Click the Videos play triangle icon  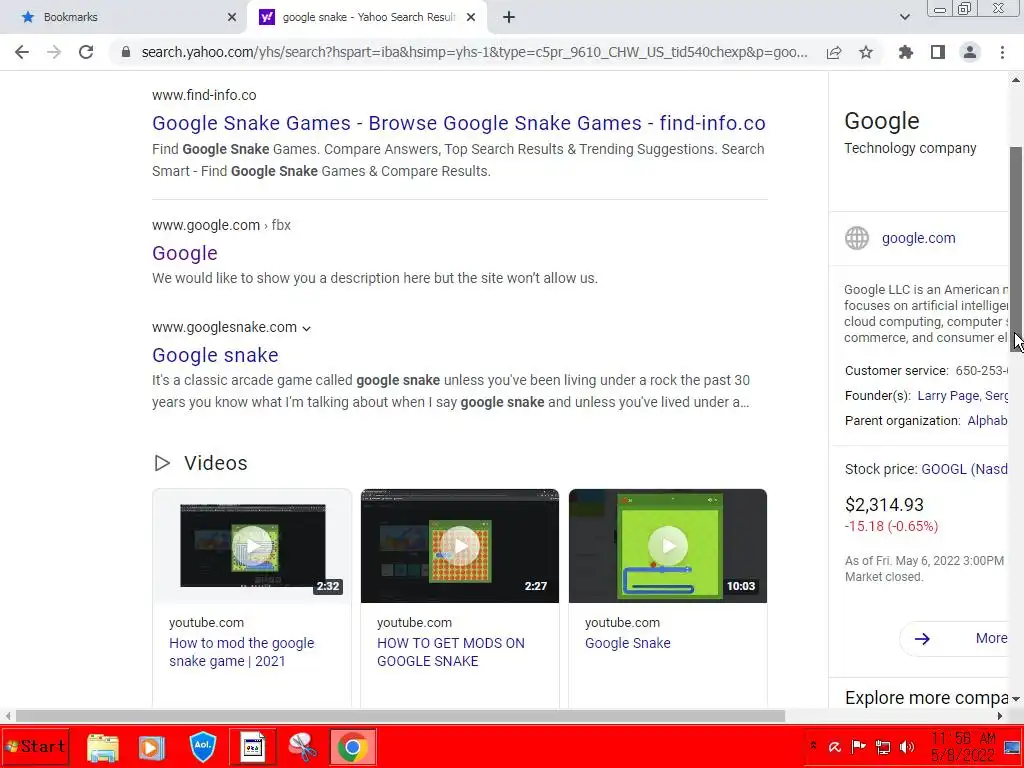click(162, 463)
